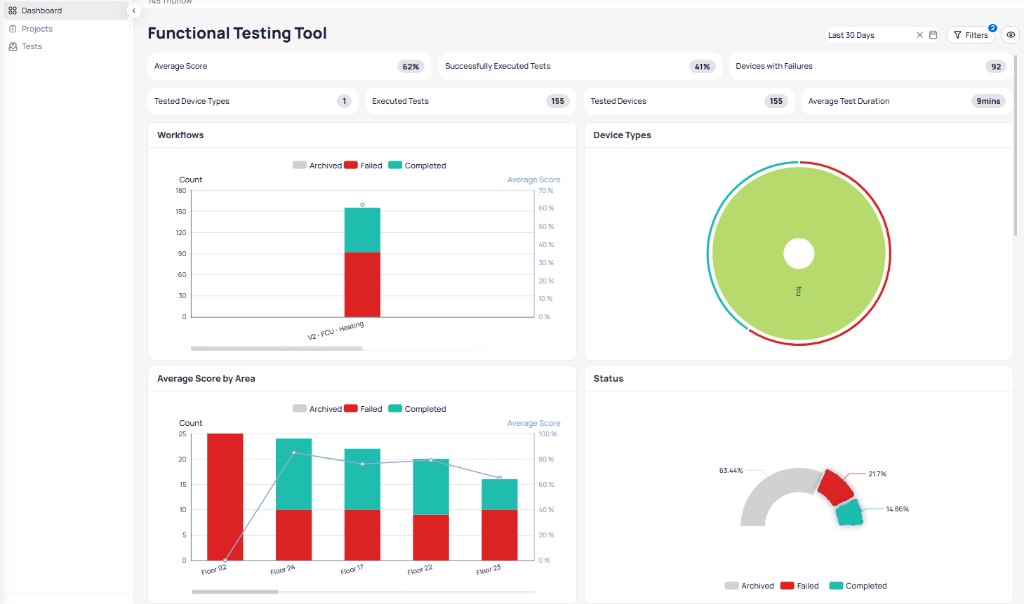
Task: Click the Executed Tests 155 card
Action: point(471,101)
